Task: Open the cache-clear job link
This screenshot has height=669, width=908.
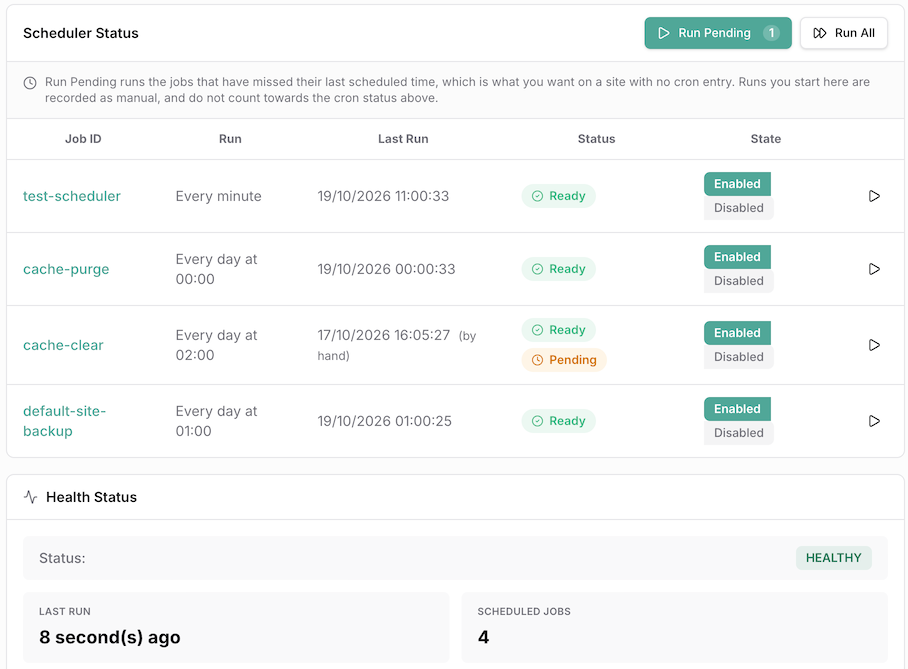Action: [63, 345]
